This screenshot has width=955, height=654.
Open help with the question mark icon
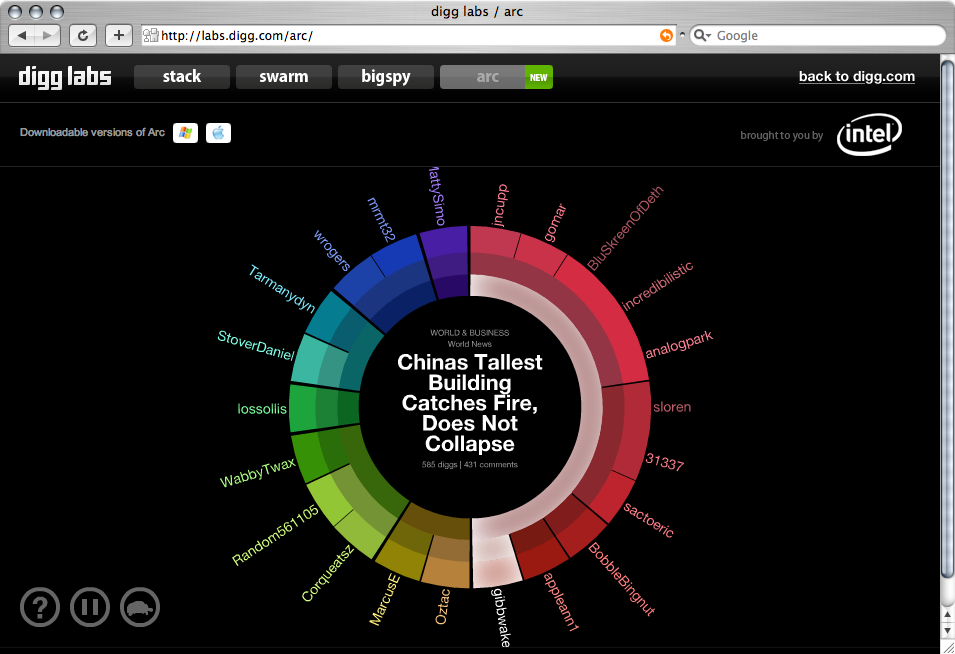pyautogui.click(x=39, y=607)
